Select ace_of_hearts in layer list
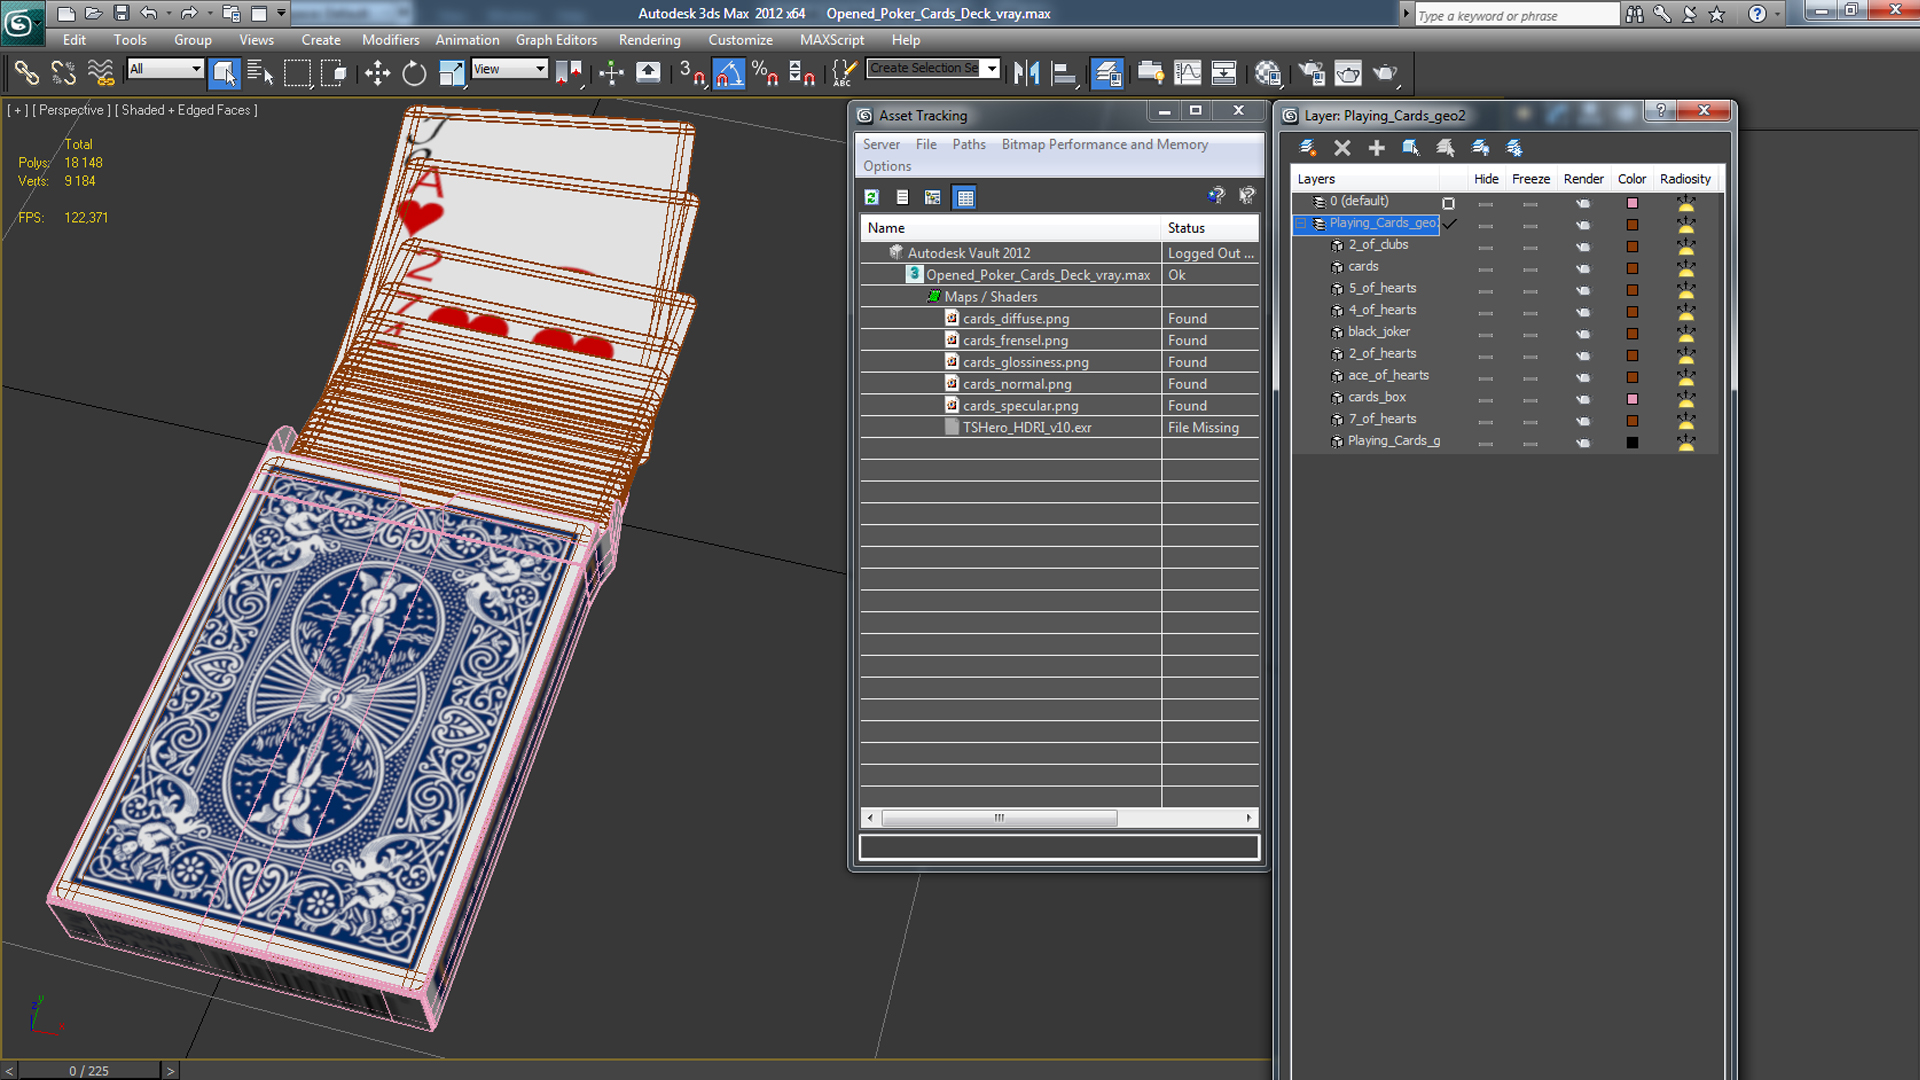 [1388, 376]
